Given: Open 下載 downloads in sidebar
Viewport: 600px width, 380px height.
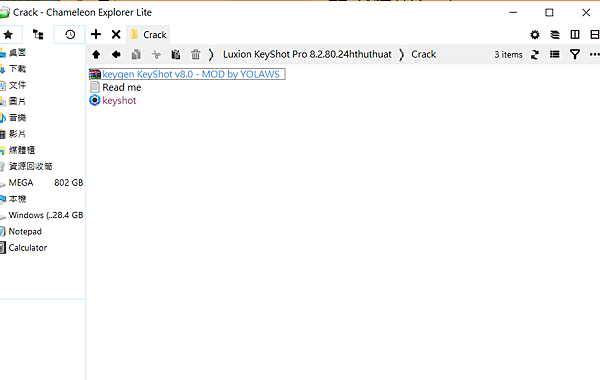Looking at the screenshot, I should coord(17,69).
